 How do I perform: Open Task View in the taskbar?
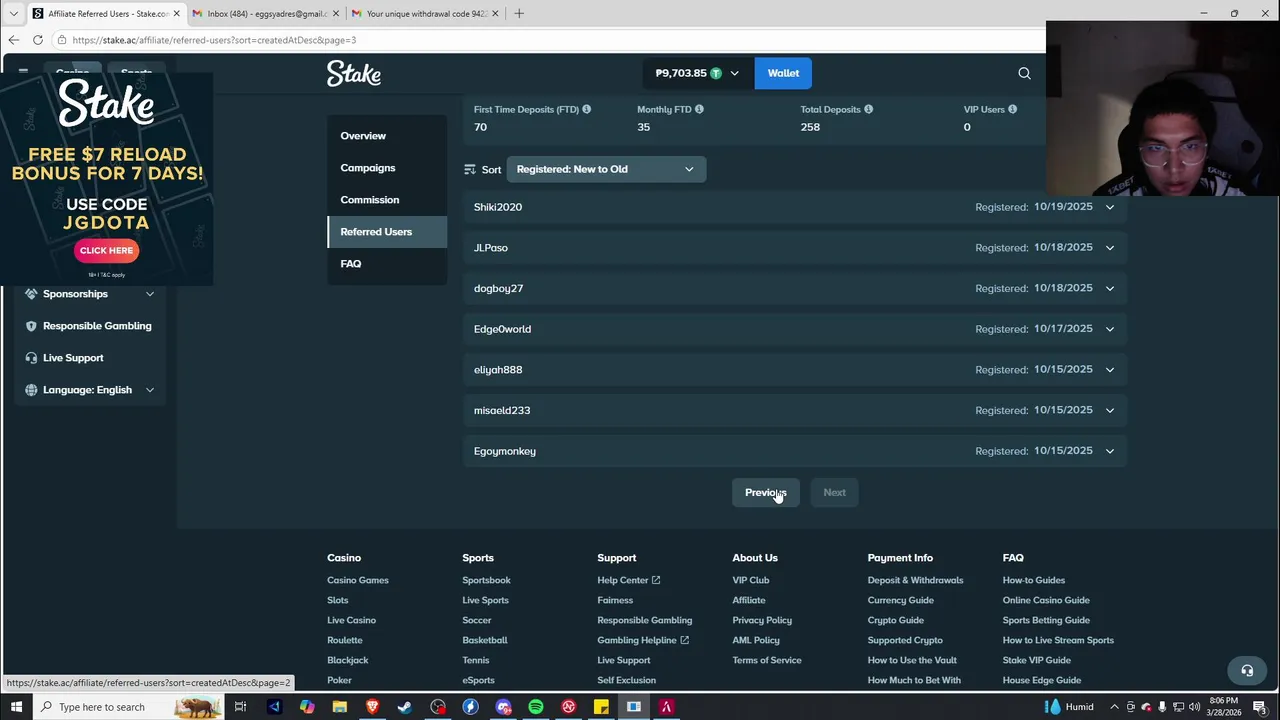coord(240,707)
